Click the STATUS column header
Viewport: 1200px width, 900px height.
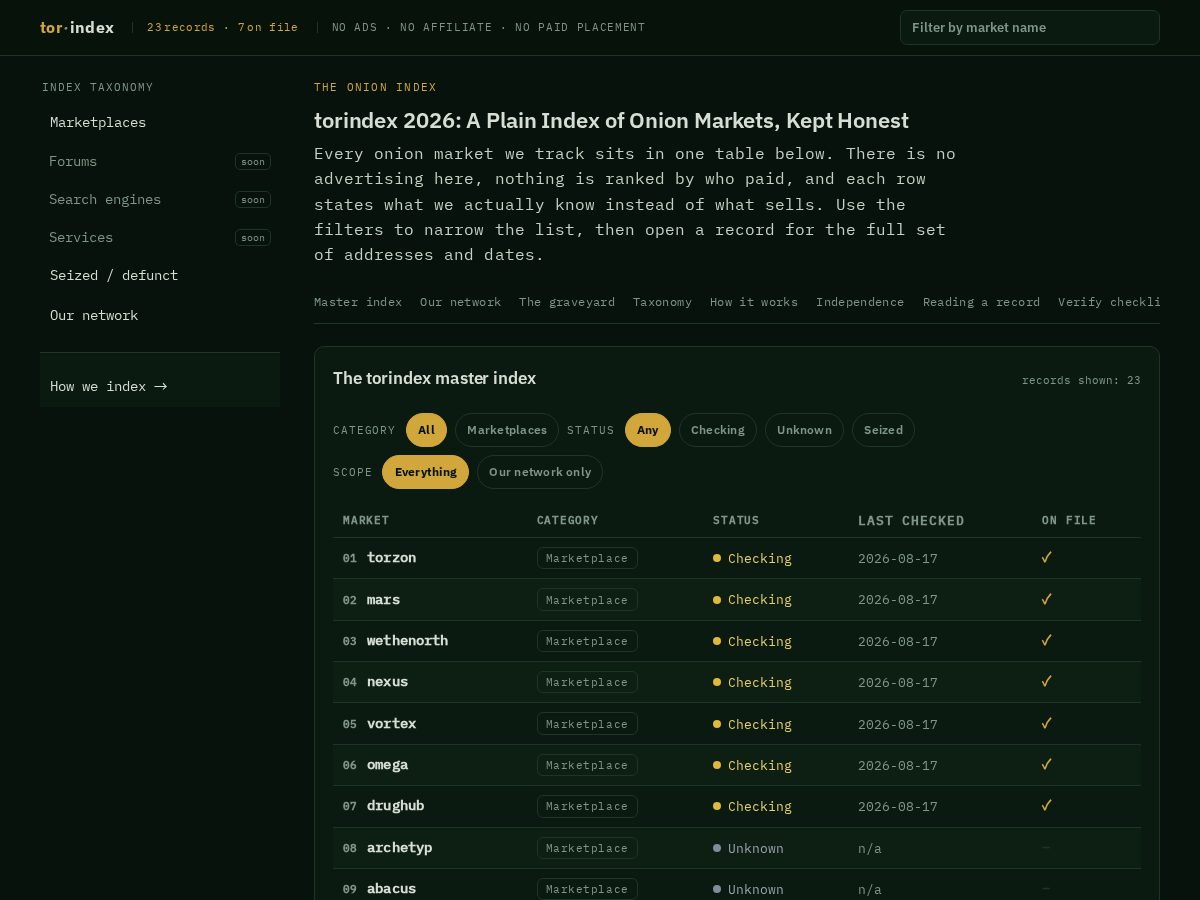736,520
